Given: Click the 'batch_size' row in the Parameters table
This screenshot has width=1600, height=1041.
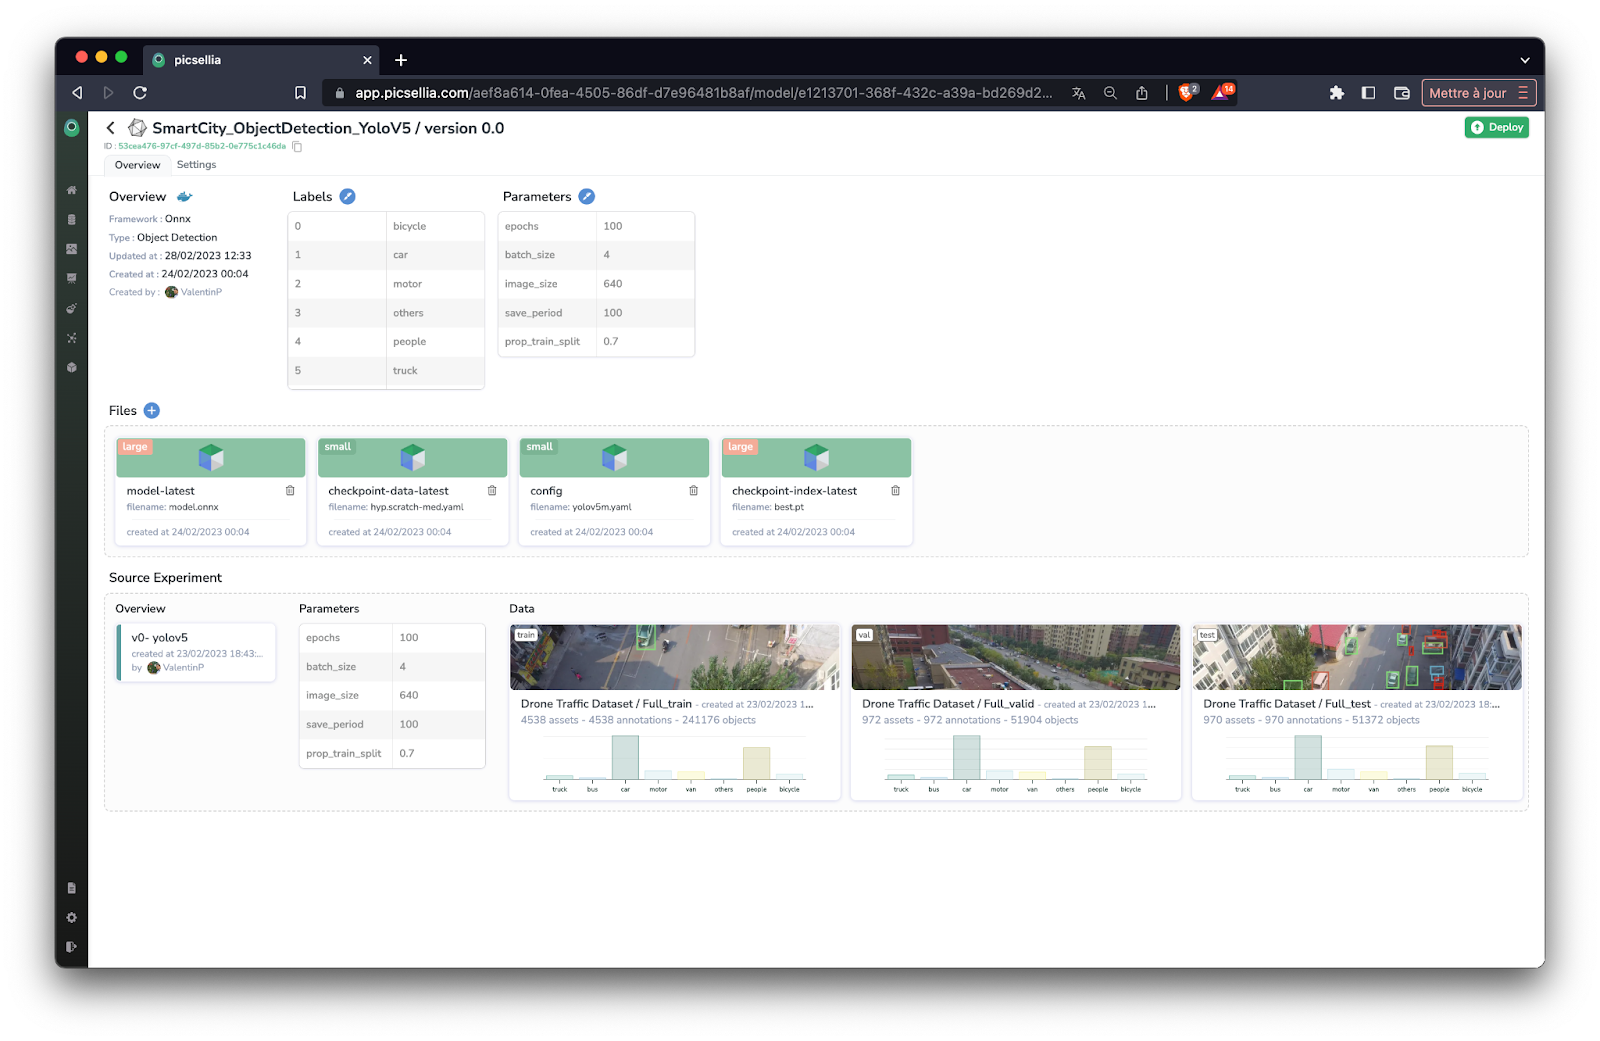Looking at the screenshot, I should [x=596, y=255].
